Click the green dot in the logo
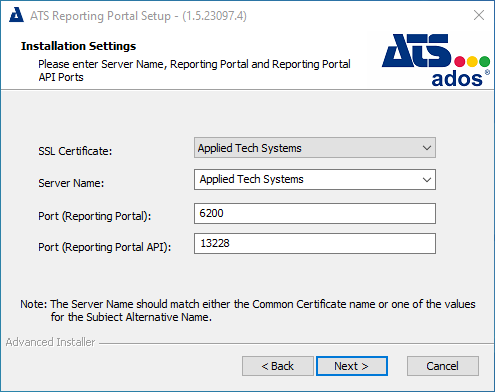This screenshot has width=495, height=392. coord(484,61)
